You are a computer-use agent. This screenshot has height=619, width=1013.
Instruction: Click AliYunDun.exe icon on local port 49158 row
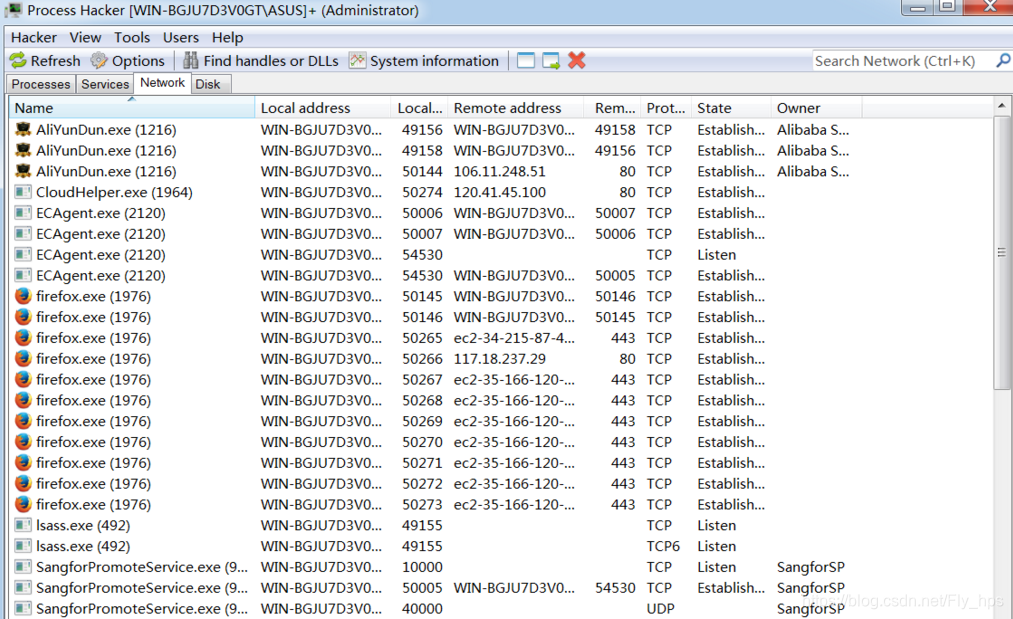[23, 150]
